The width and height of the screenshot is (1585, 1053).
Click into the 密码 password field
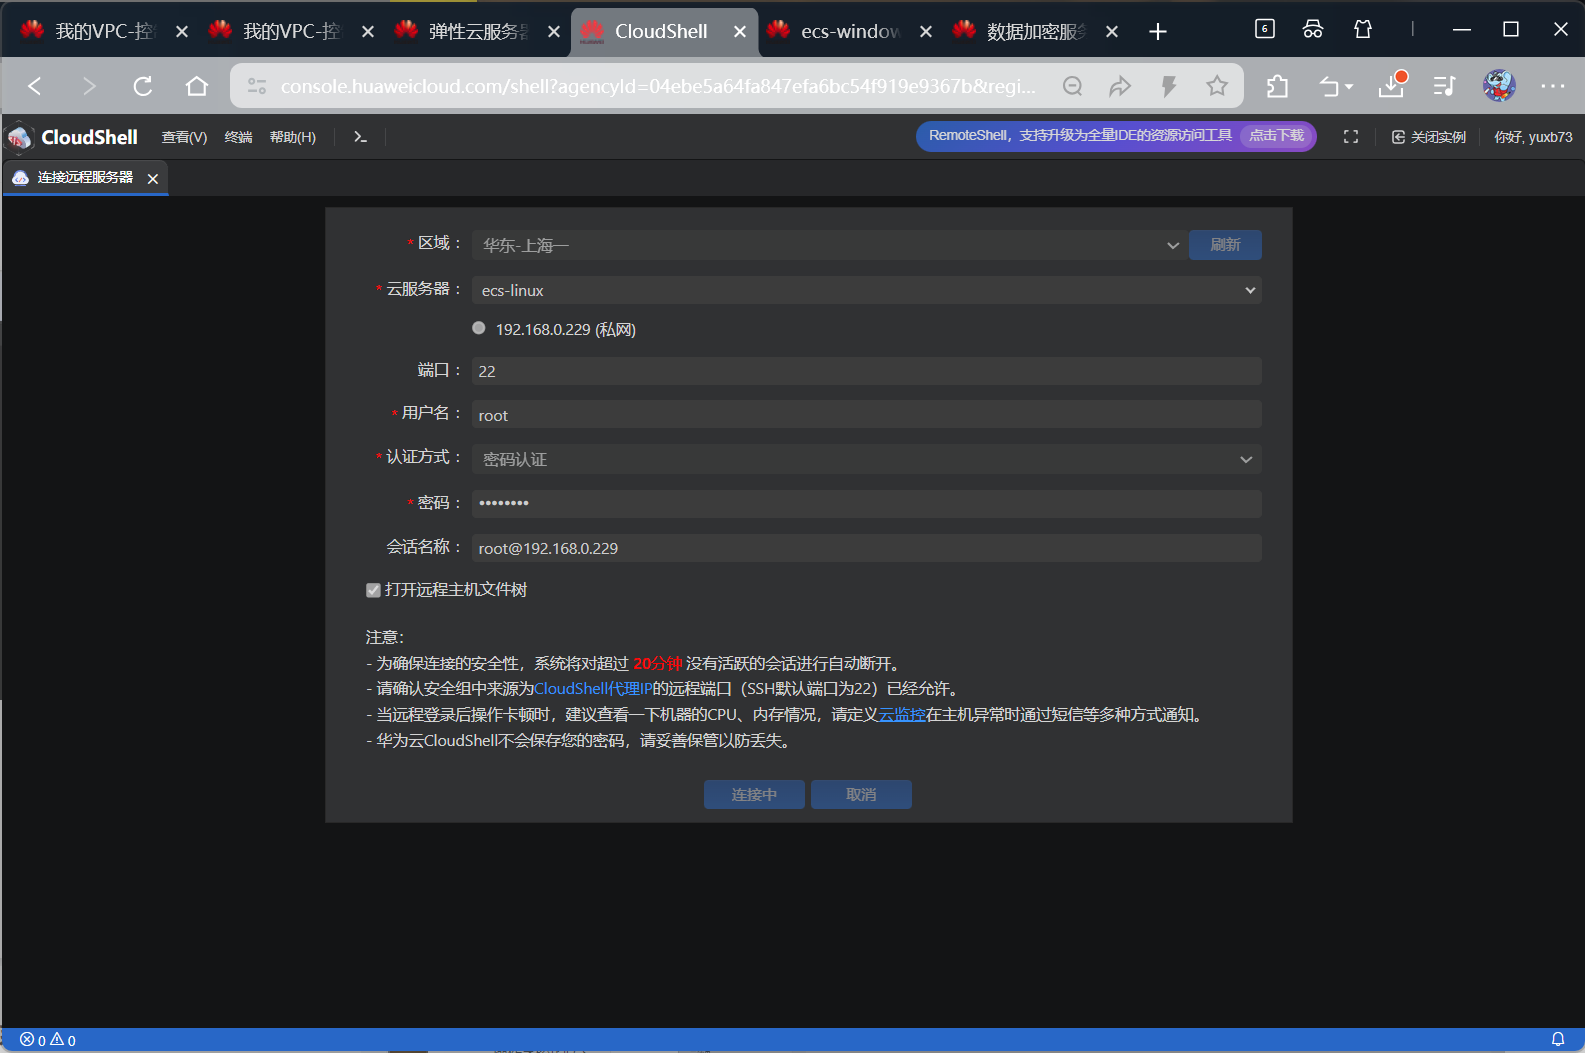[867, 503]
